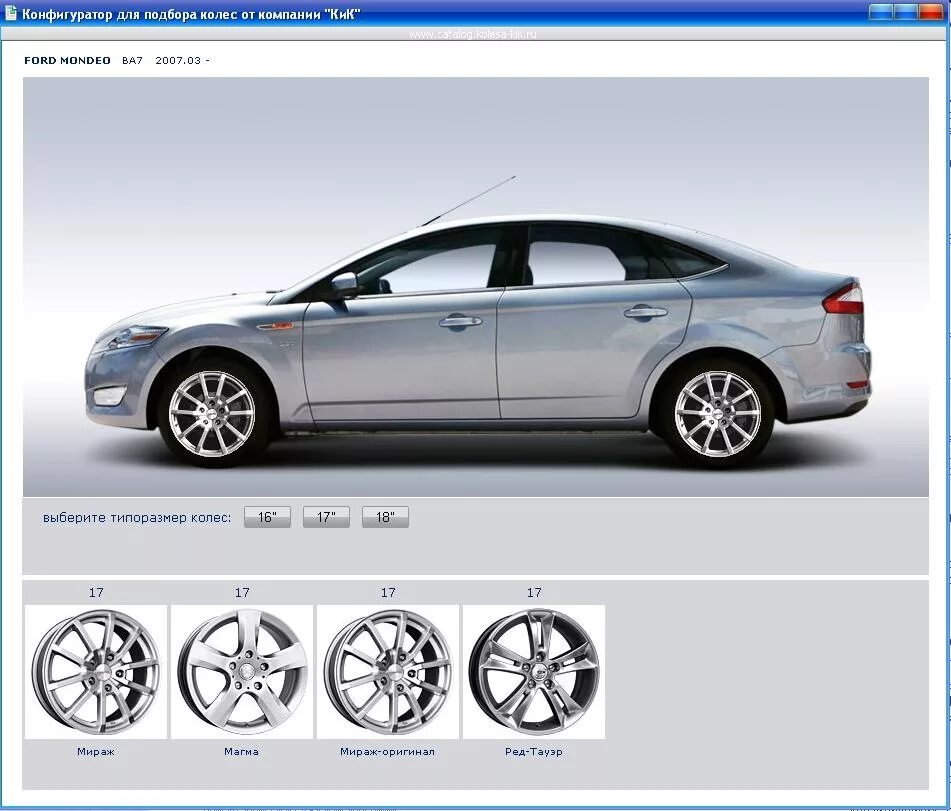Image resolution: width=951 pixels, height=811 pixels.
Task: Maximize the configurator window
Action: coord(906,12)
